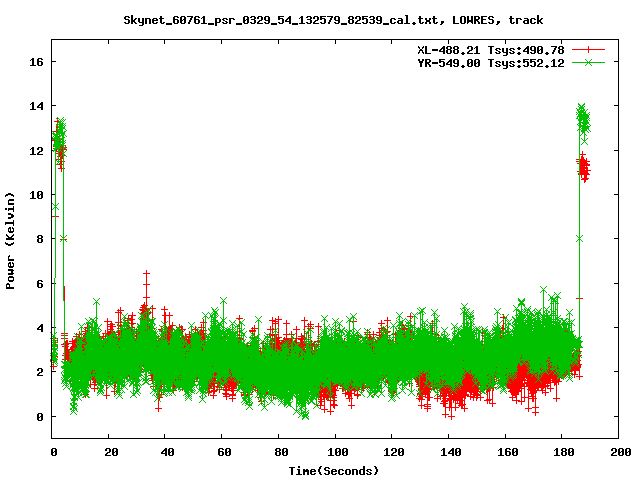
Task: Click x-axis tick label 60
Action: [224, 452]
